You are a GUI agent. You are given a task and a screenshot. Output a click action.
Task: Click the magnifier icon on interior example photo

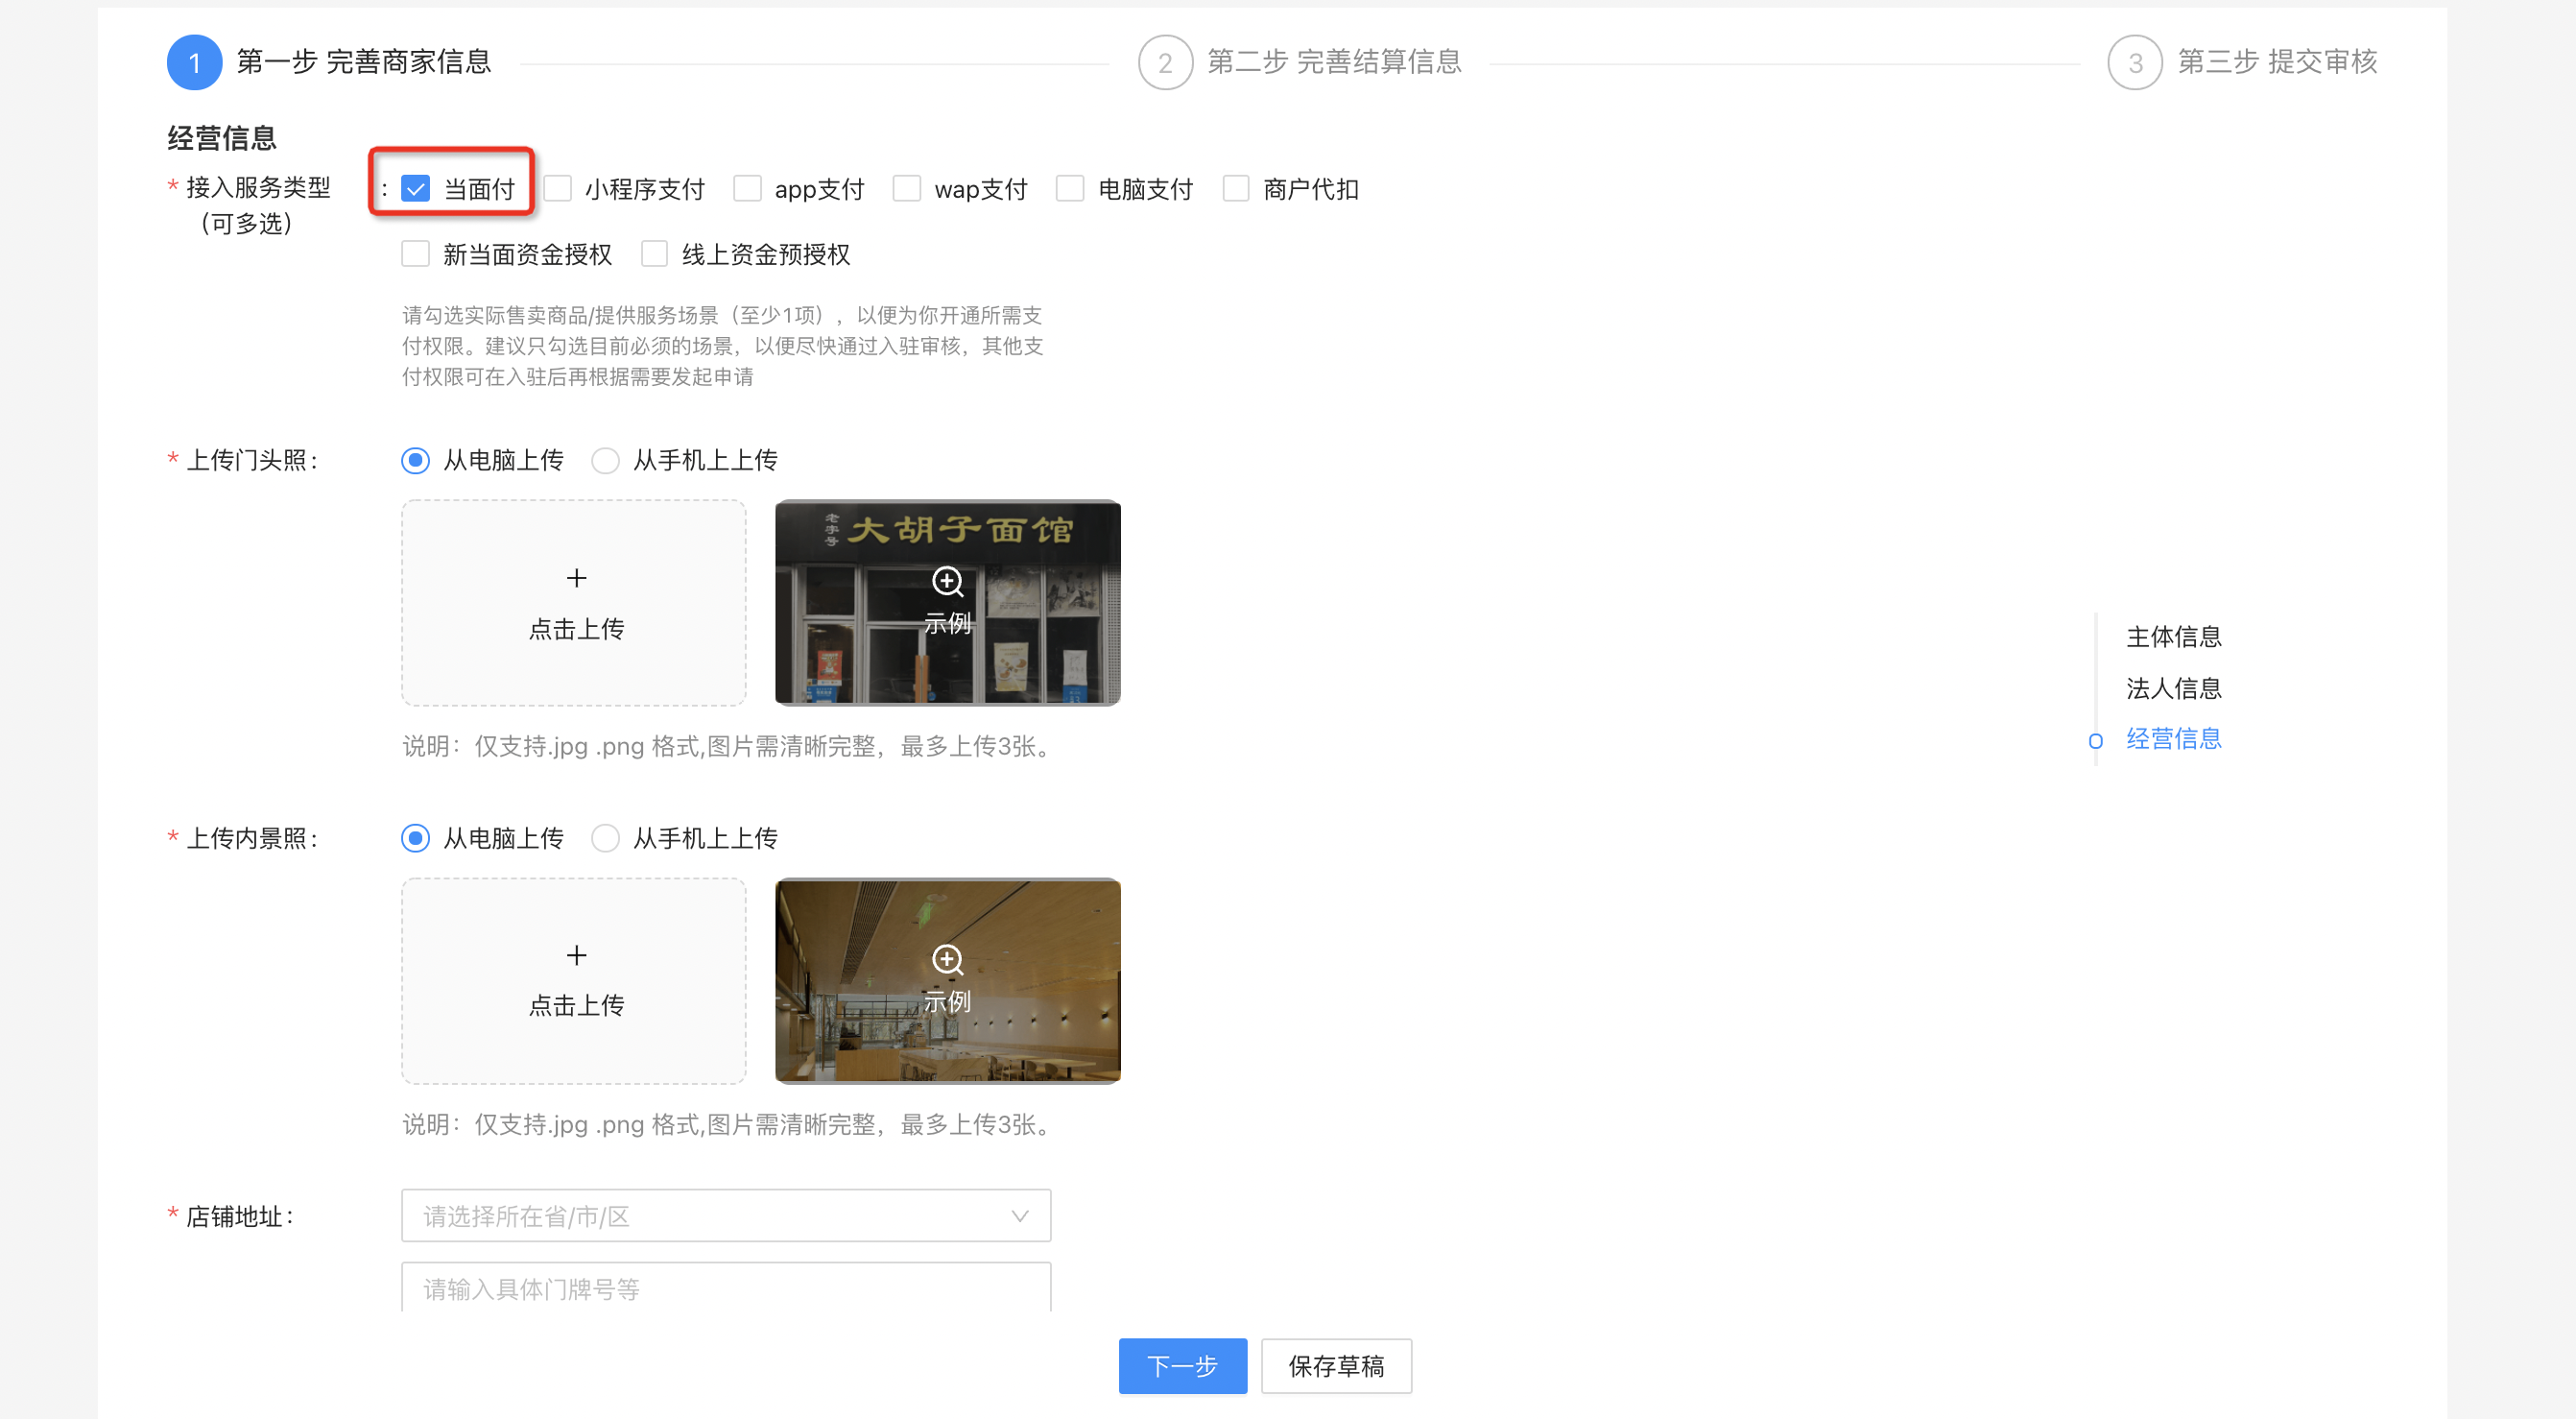tap(947, 959)
